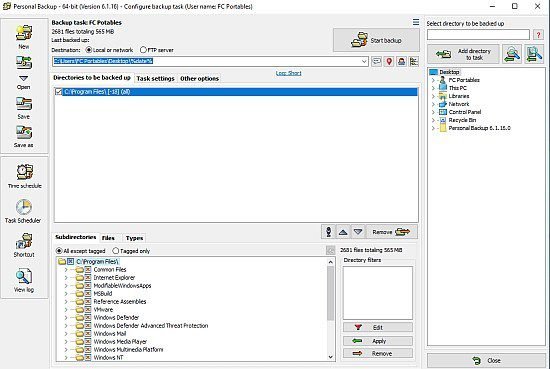Image resolution: width=550 pixels, height=369 pixels.
Task: Expand the Windows Defender subfolder
Action: coord(66,317)
